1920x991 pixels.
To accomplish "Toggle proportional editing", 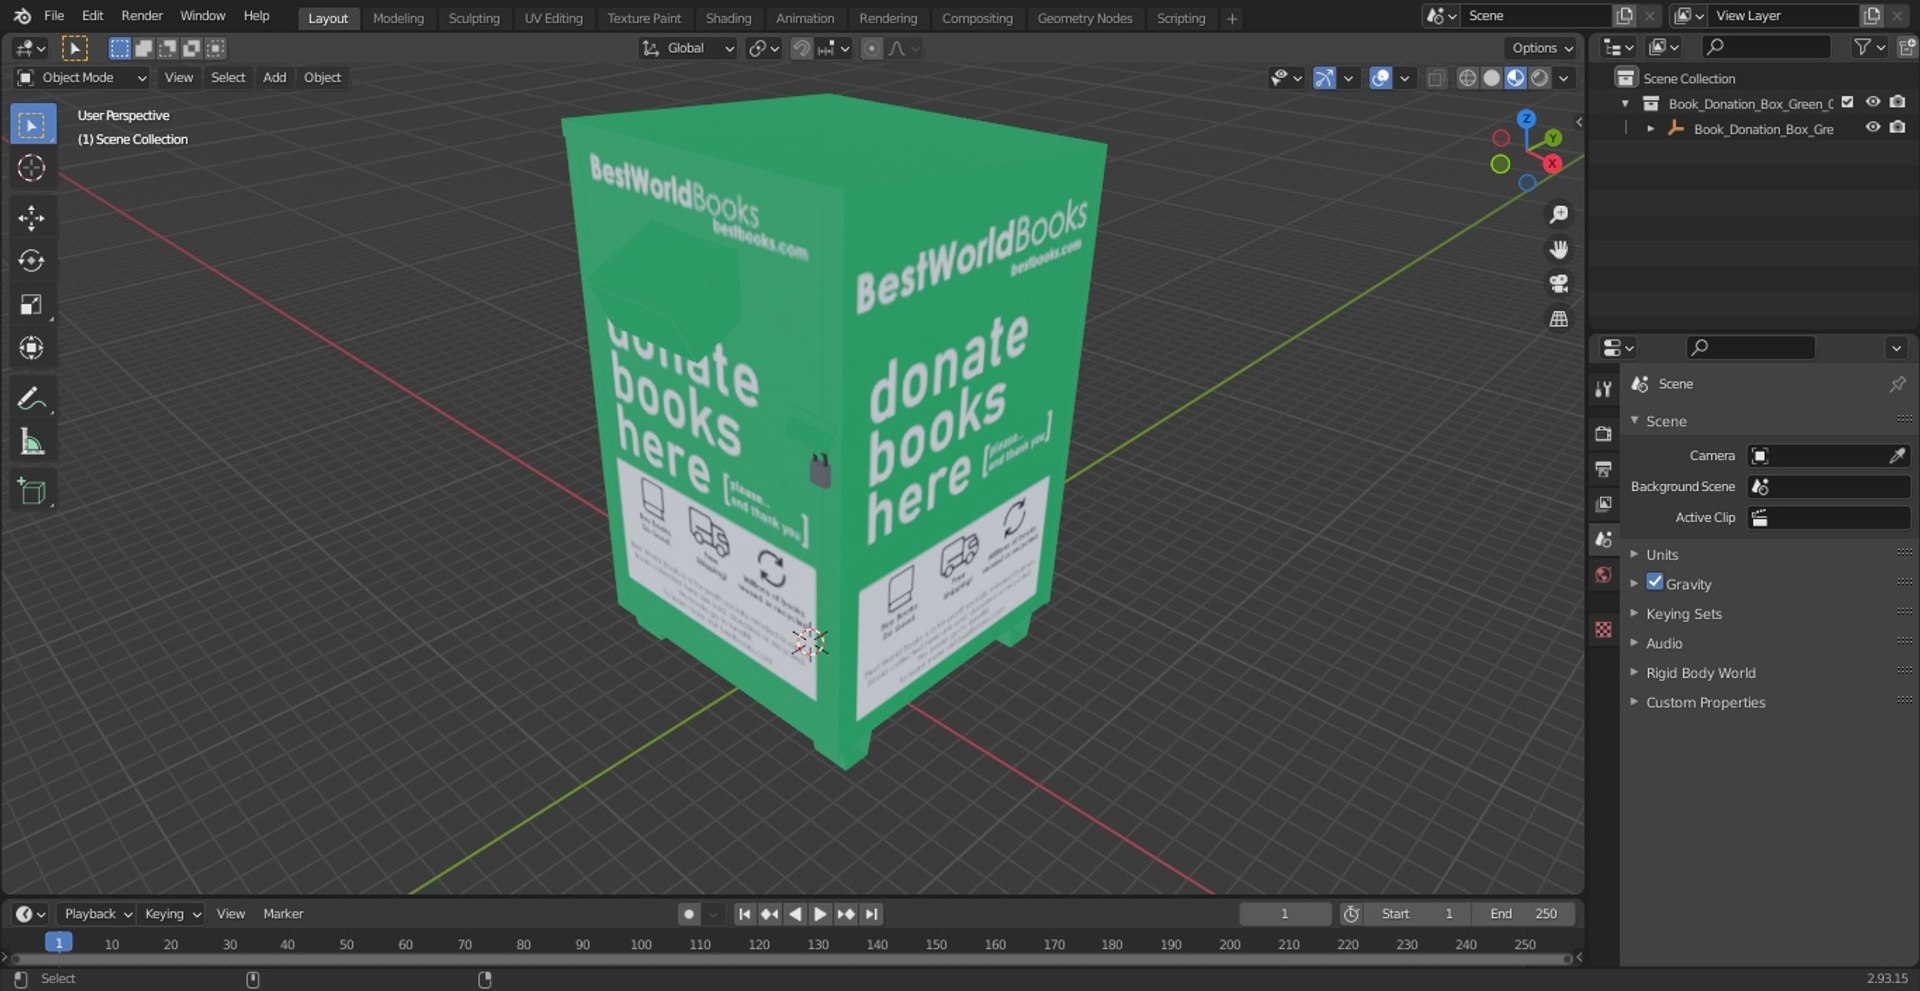I will (872, 48).
